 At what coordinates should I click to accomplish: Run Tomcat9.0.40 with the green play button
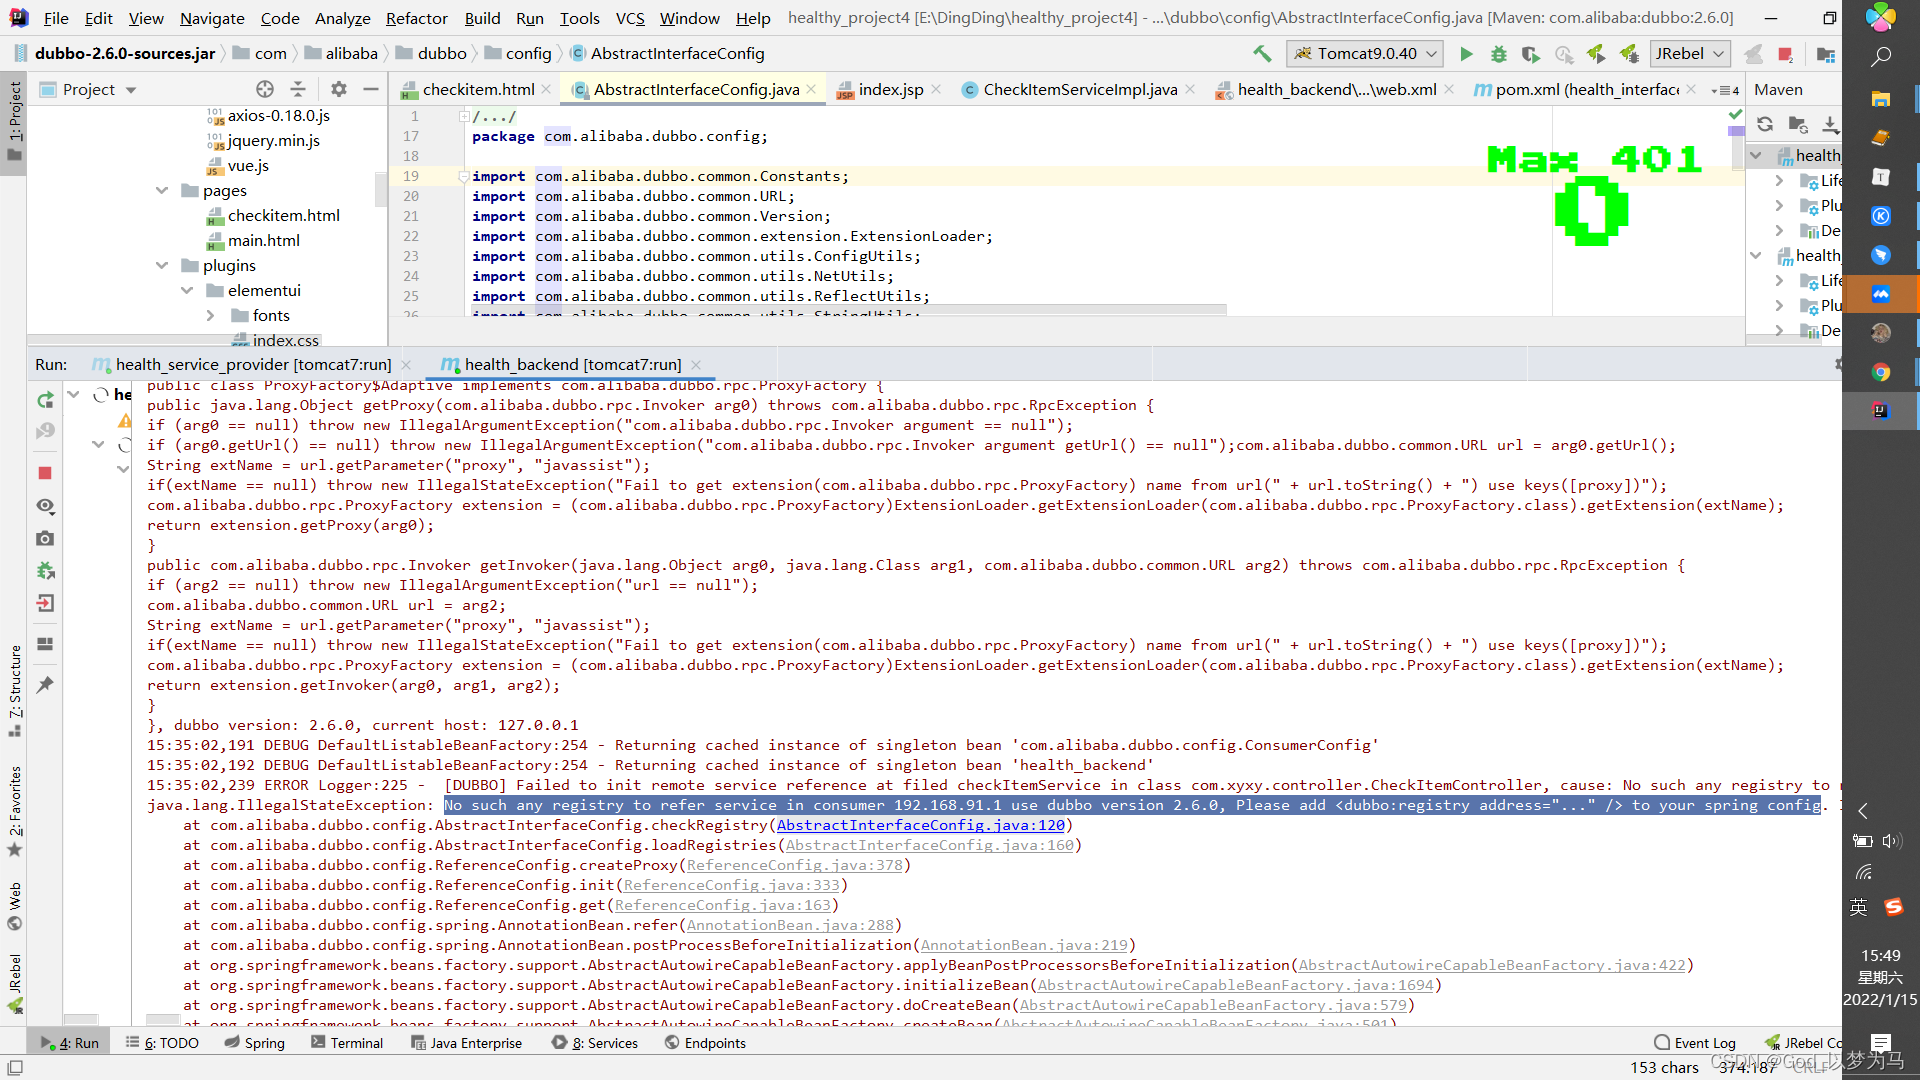(x=1466, y=54)
